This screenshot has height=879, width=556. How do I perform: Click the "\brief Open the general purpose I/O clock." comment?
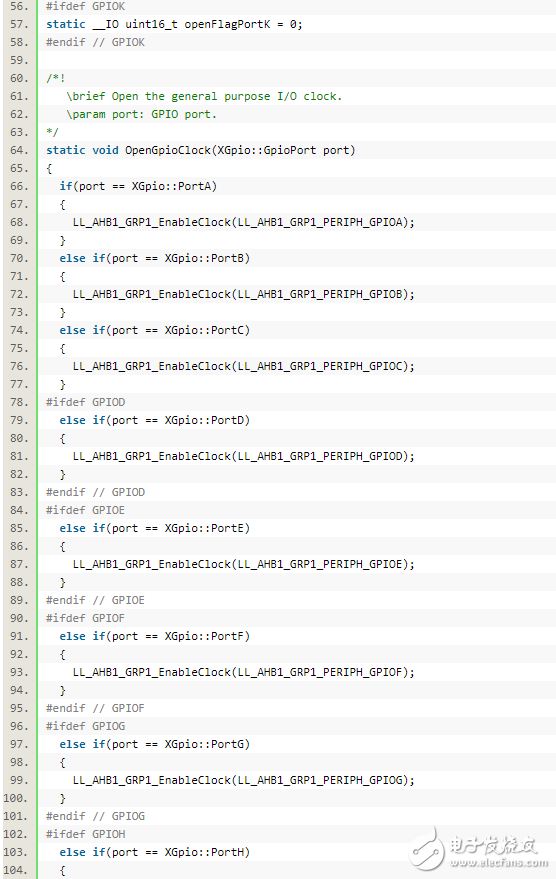click(x=204, y=96)
